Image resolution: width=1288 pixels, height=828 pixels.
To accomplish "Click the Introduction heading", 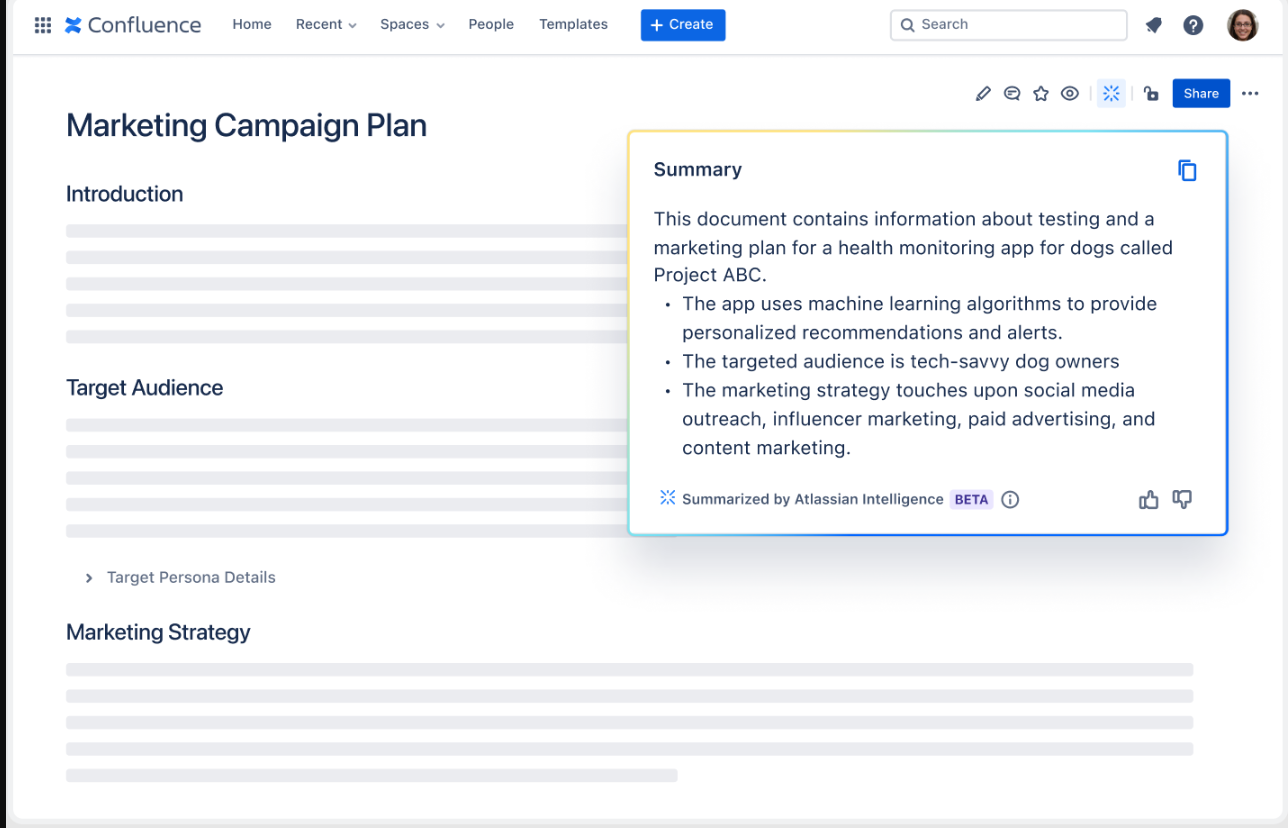I will (125, 195).
